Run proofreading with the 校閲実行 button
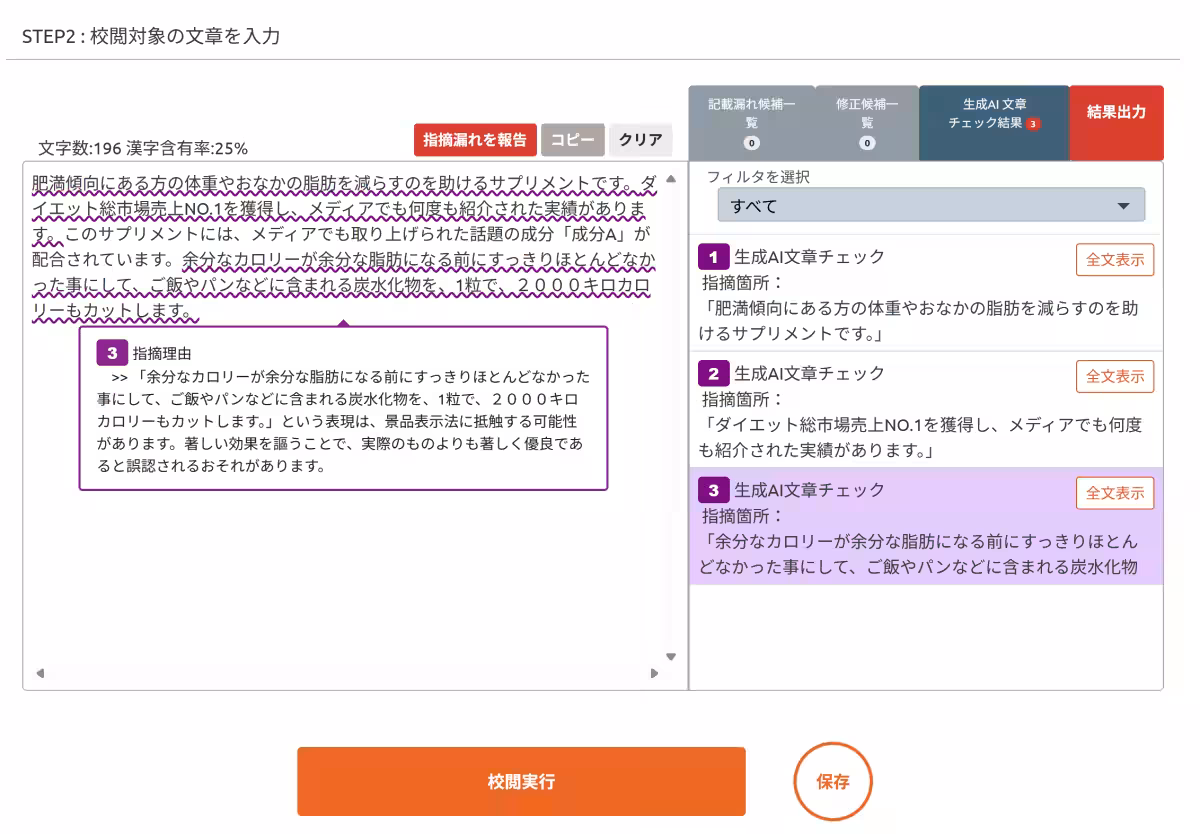This screenshot has width=1200, height=834. click(x=520, y=782)
